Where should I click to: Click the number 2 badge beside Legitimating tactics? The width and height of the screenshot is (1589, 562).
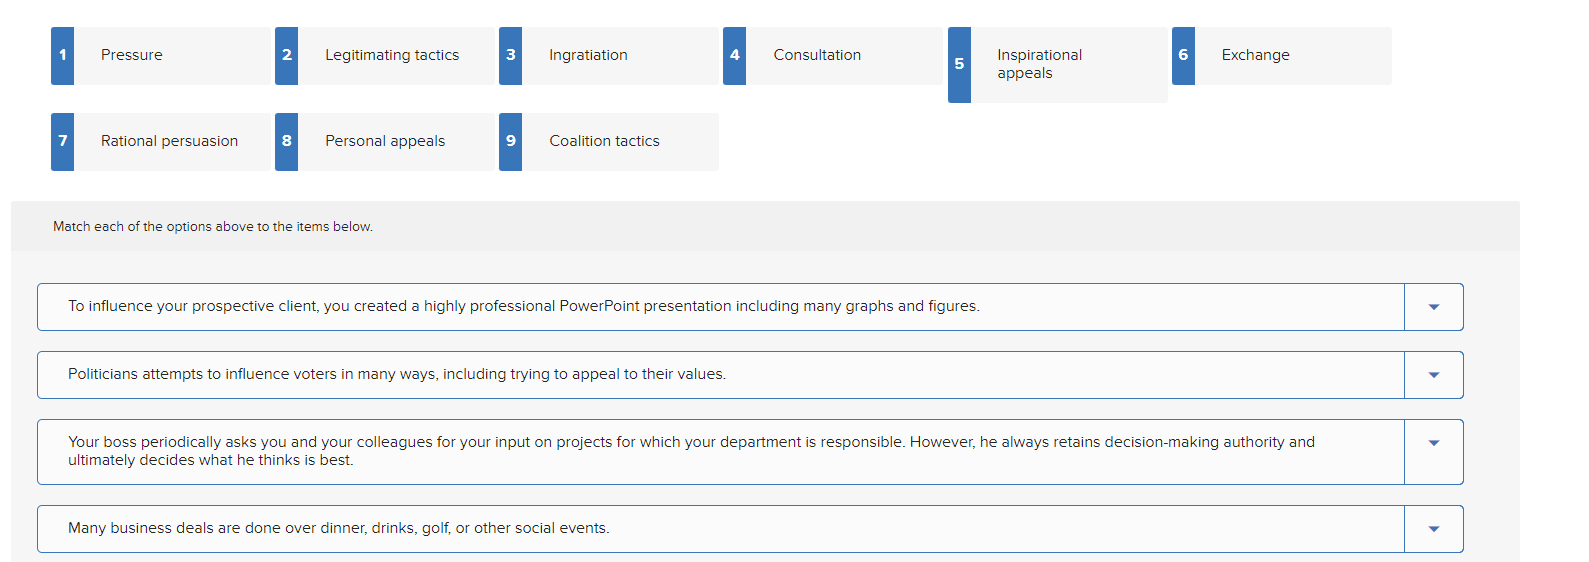click(286, 55)
